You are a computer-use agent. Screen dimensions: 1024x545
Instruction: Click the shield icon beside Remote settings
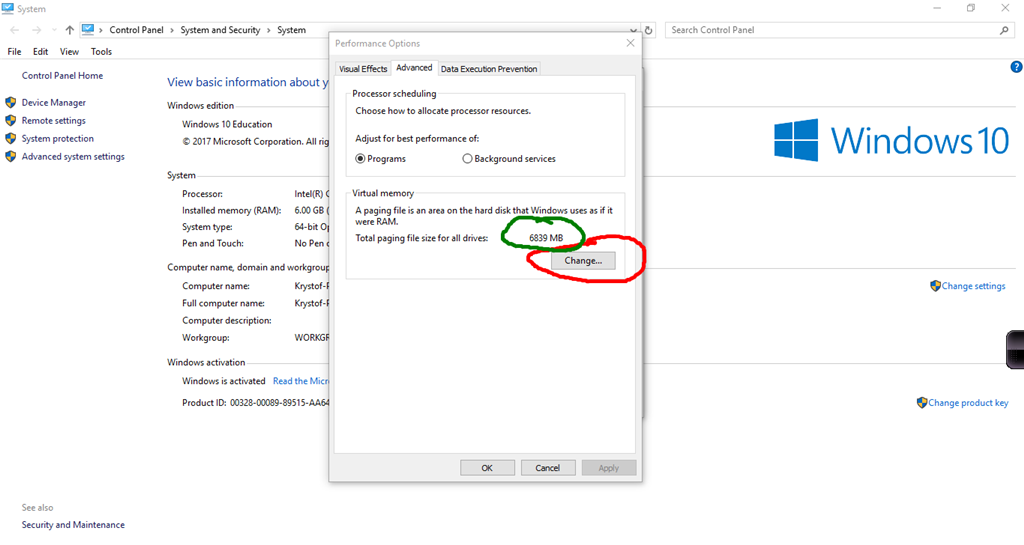pos(10,121)
